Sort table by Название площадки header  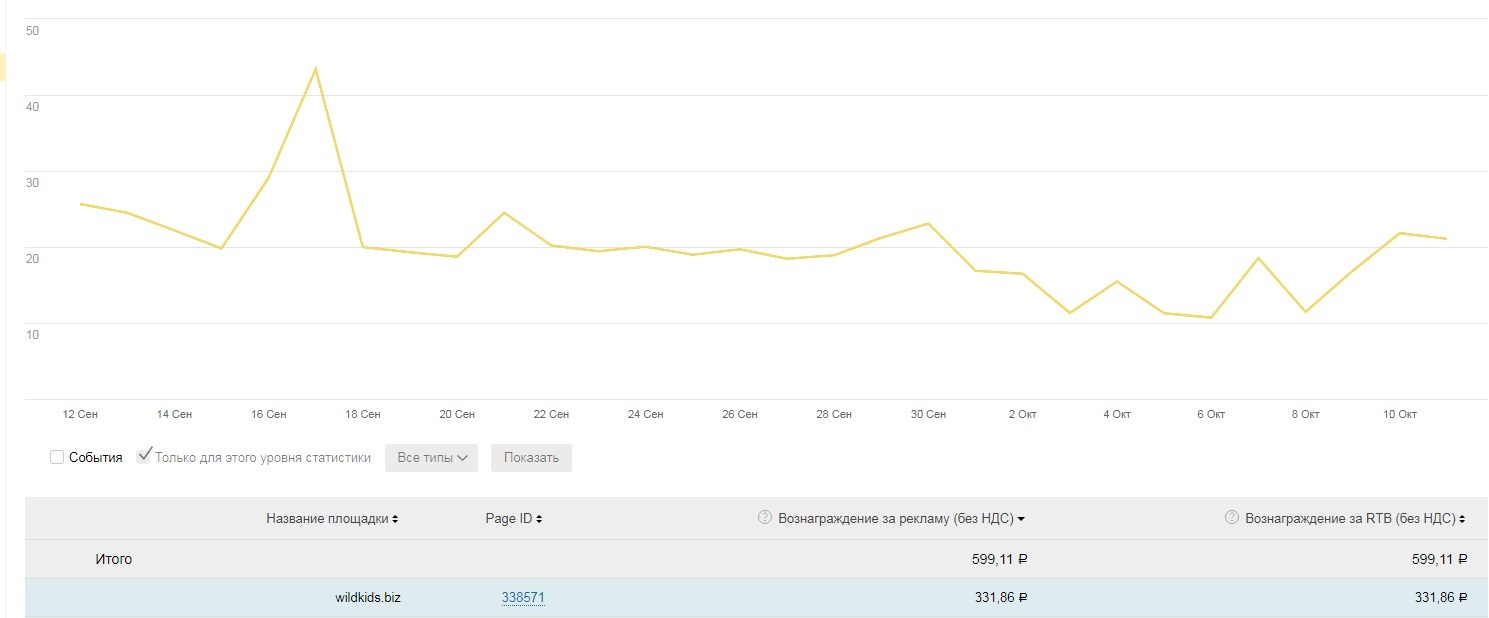(x=327, y=519)
